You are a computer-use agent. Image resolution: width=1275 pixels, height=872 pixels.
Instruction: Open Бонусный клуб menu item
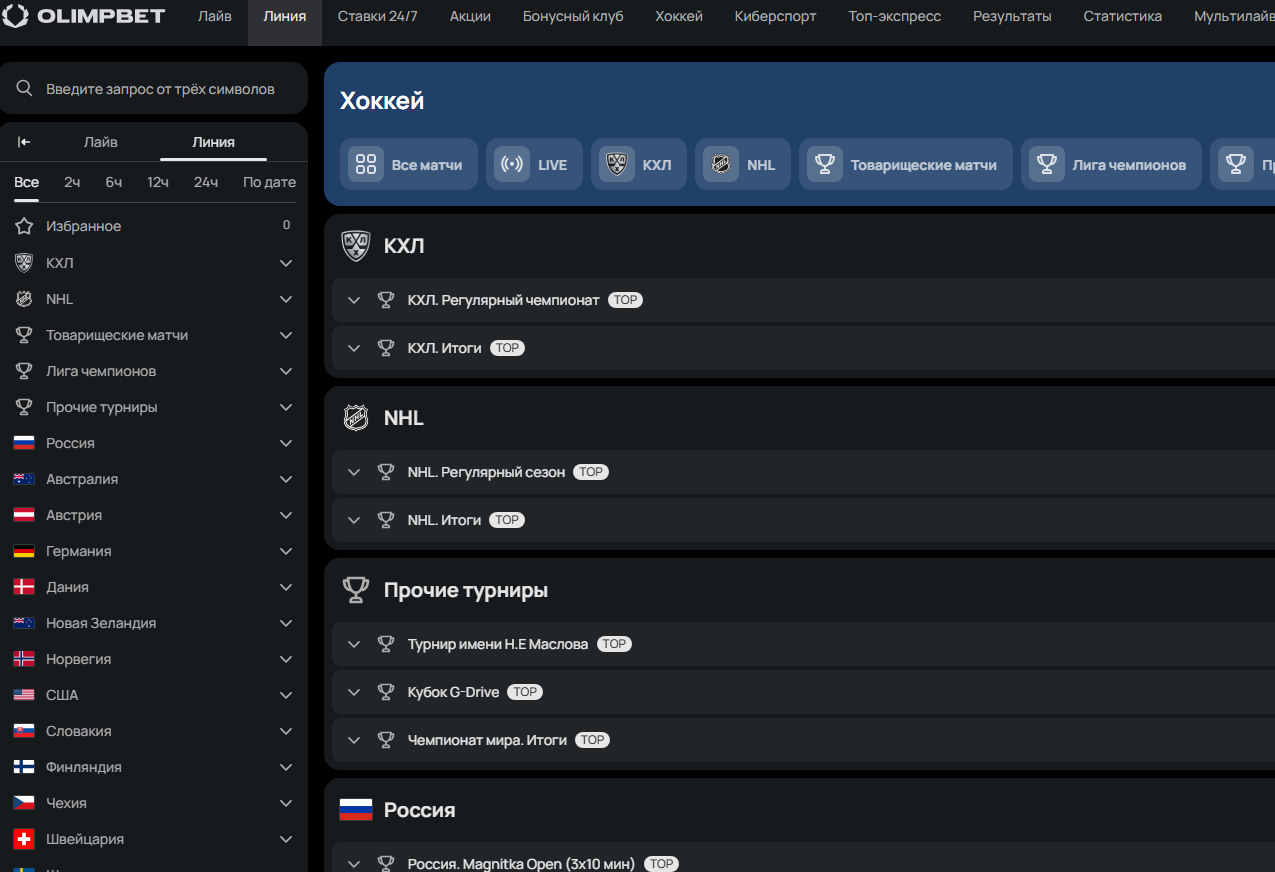(x=573, y=16)
